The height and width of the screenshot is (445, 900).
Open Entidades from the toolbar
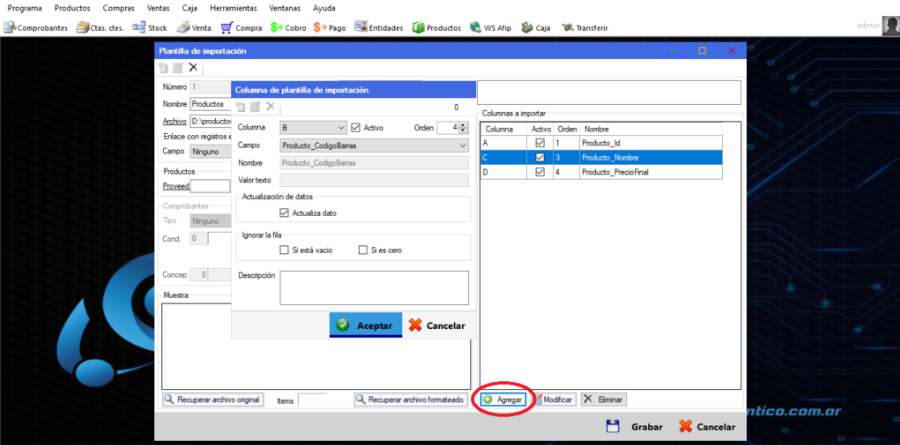tap(379, 28)
